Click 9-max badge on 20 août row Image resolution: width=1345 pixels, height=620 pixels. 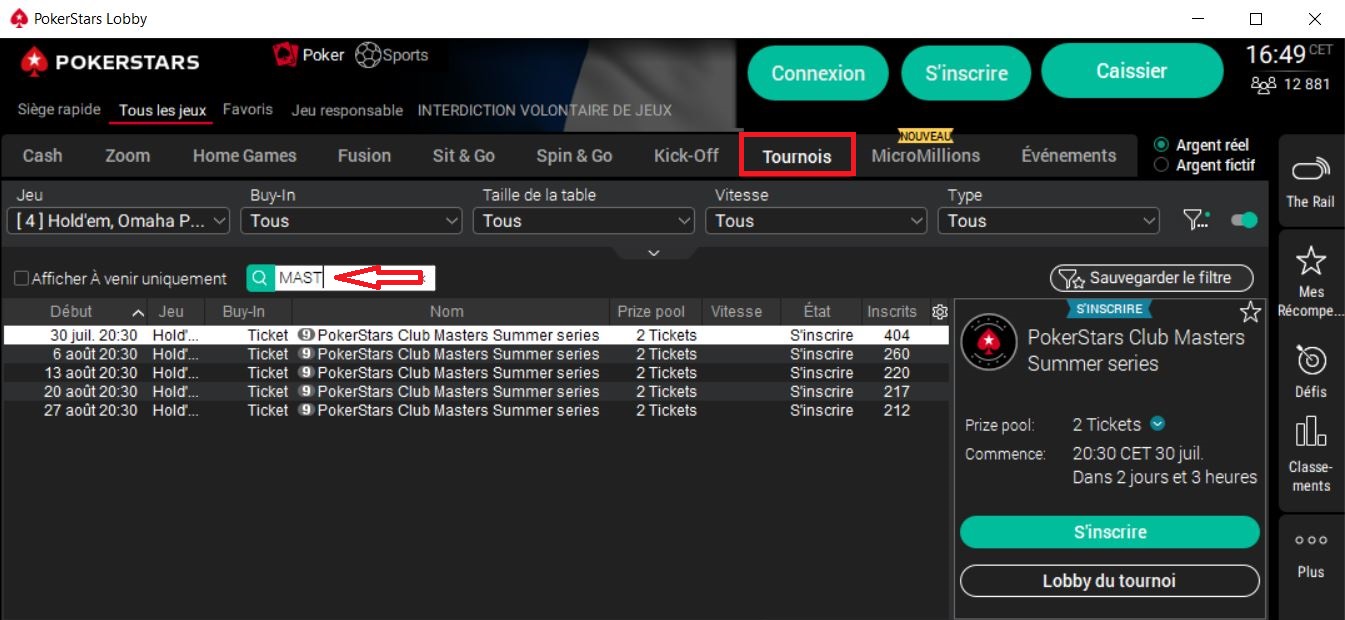point(306,391)
